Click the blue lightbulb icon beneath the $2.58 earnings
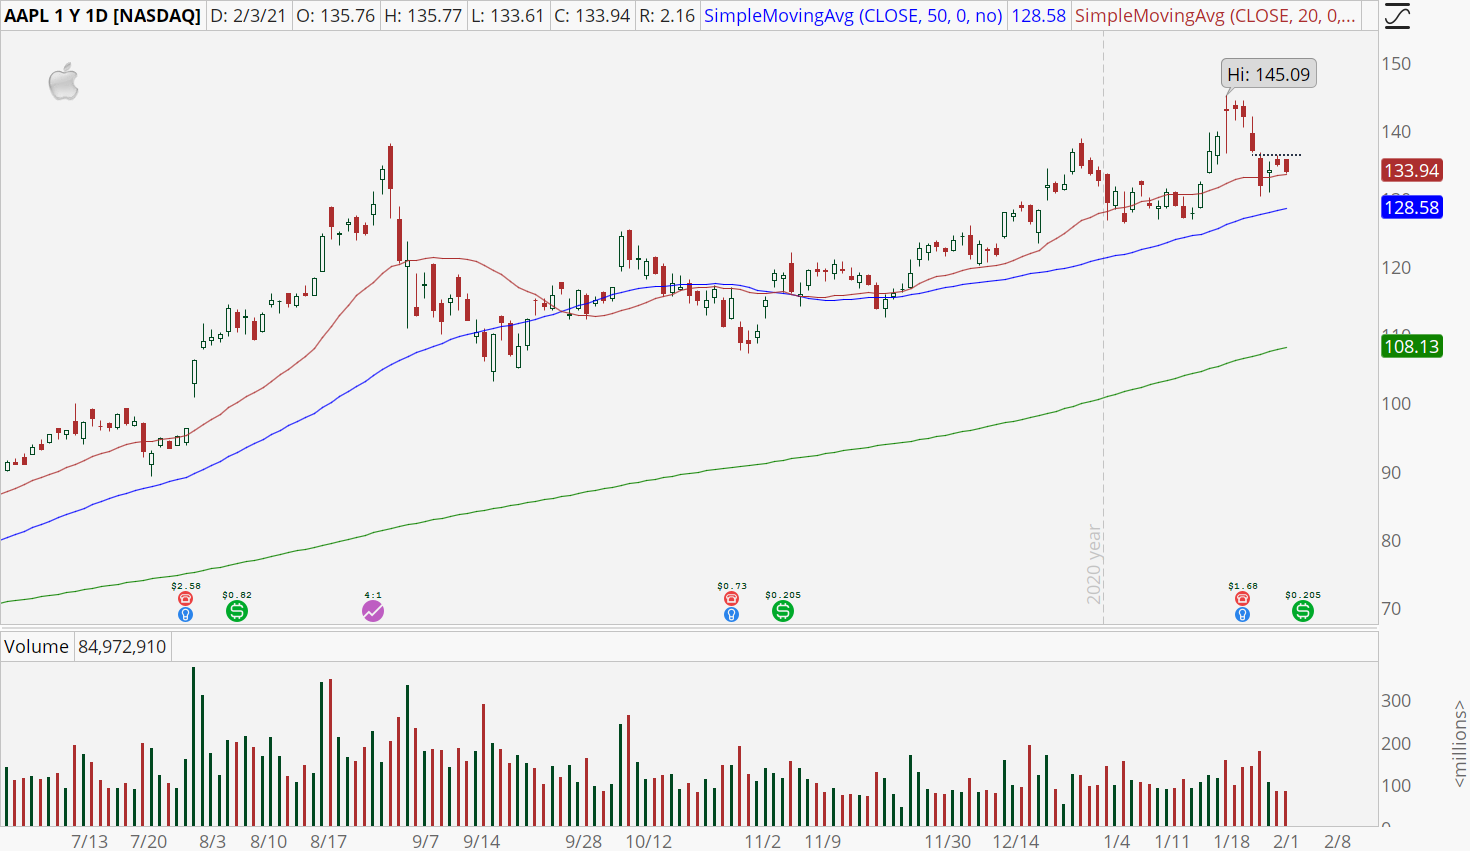Image resolution: width=1470 pixels, height=851 pixels. click(185, 614)
